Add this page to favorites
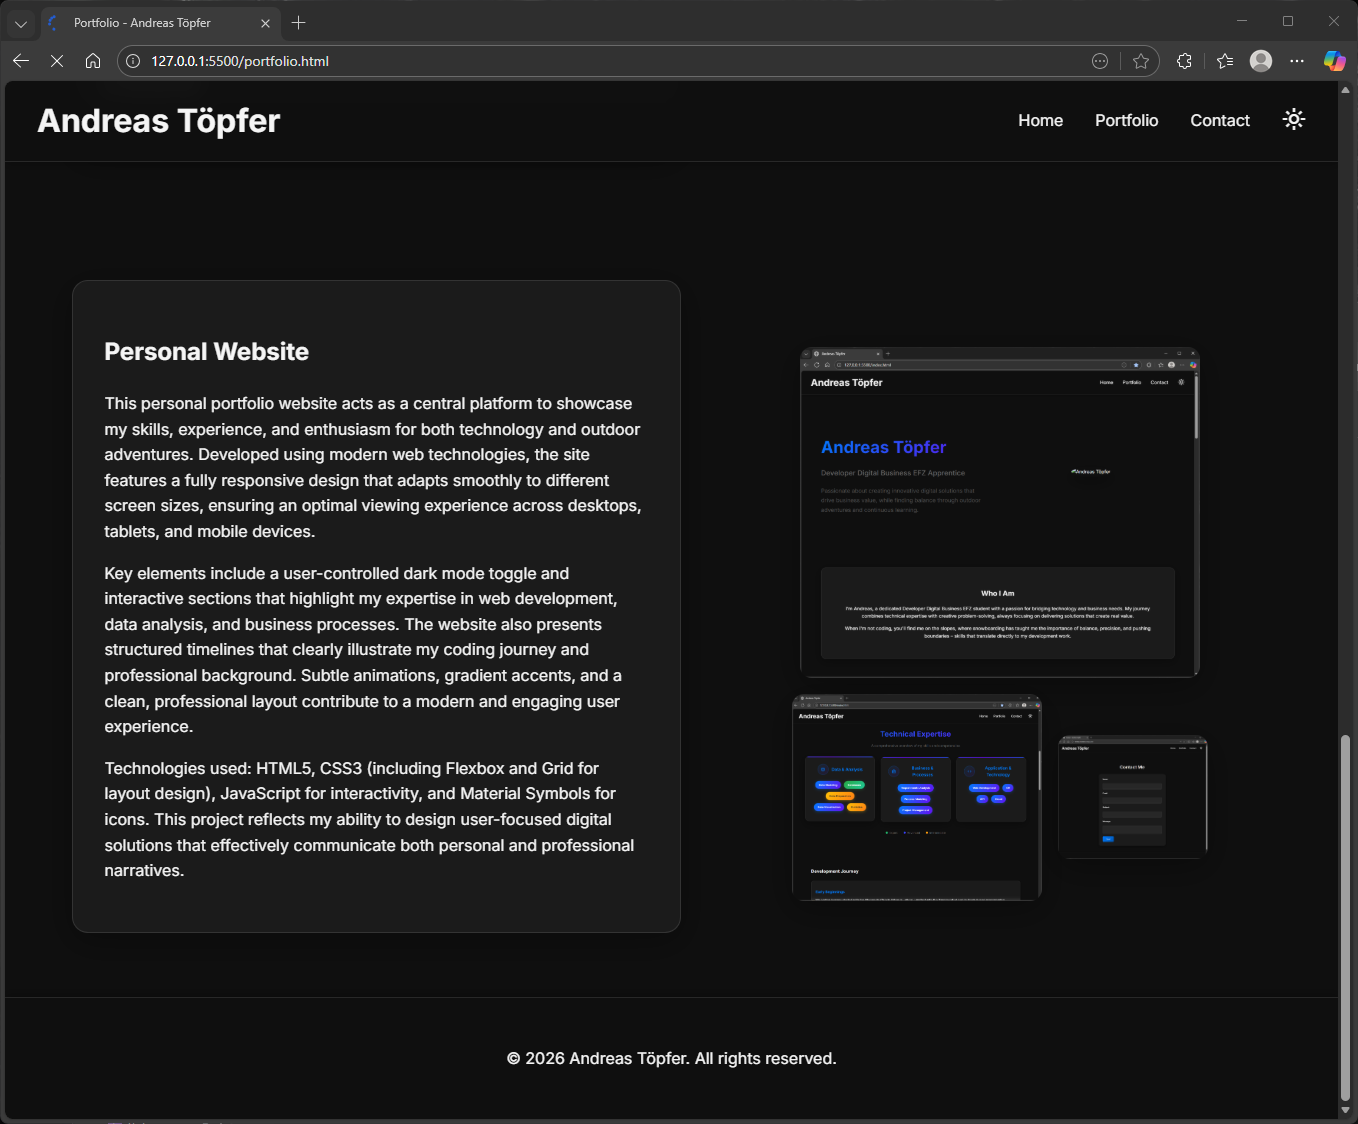This screenshot has width=1358, height=1124. [x=1141, y=61]
